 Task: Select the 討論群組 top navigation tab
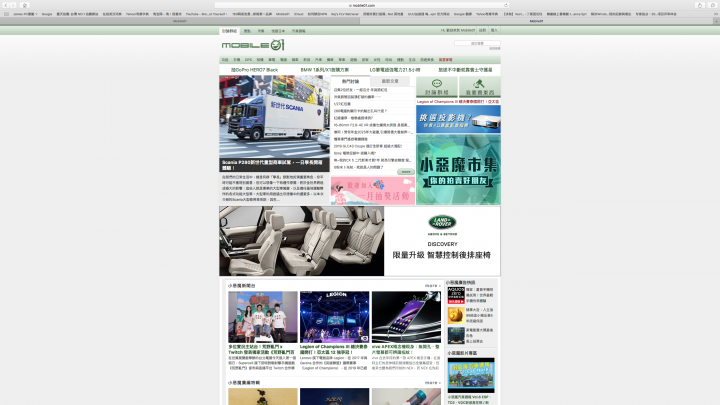tap(229, 31)
